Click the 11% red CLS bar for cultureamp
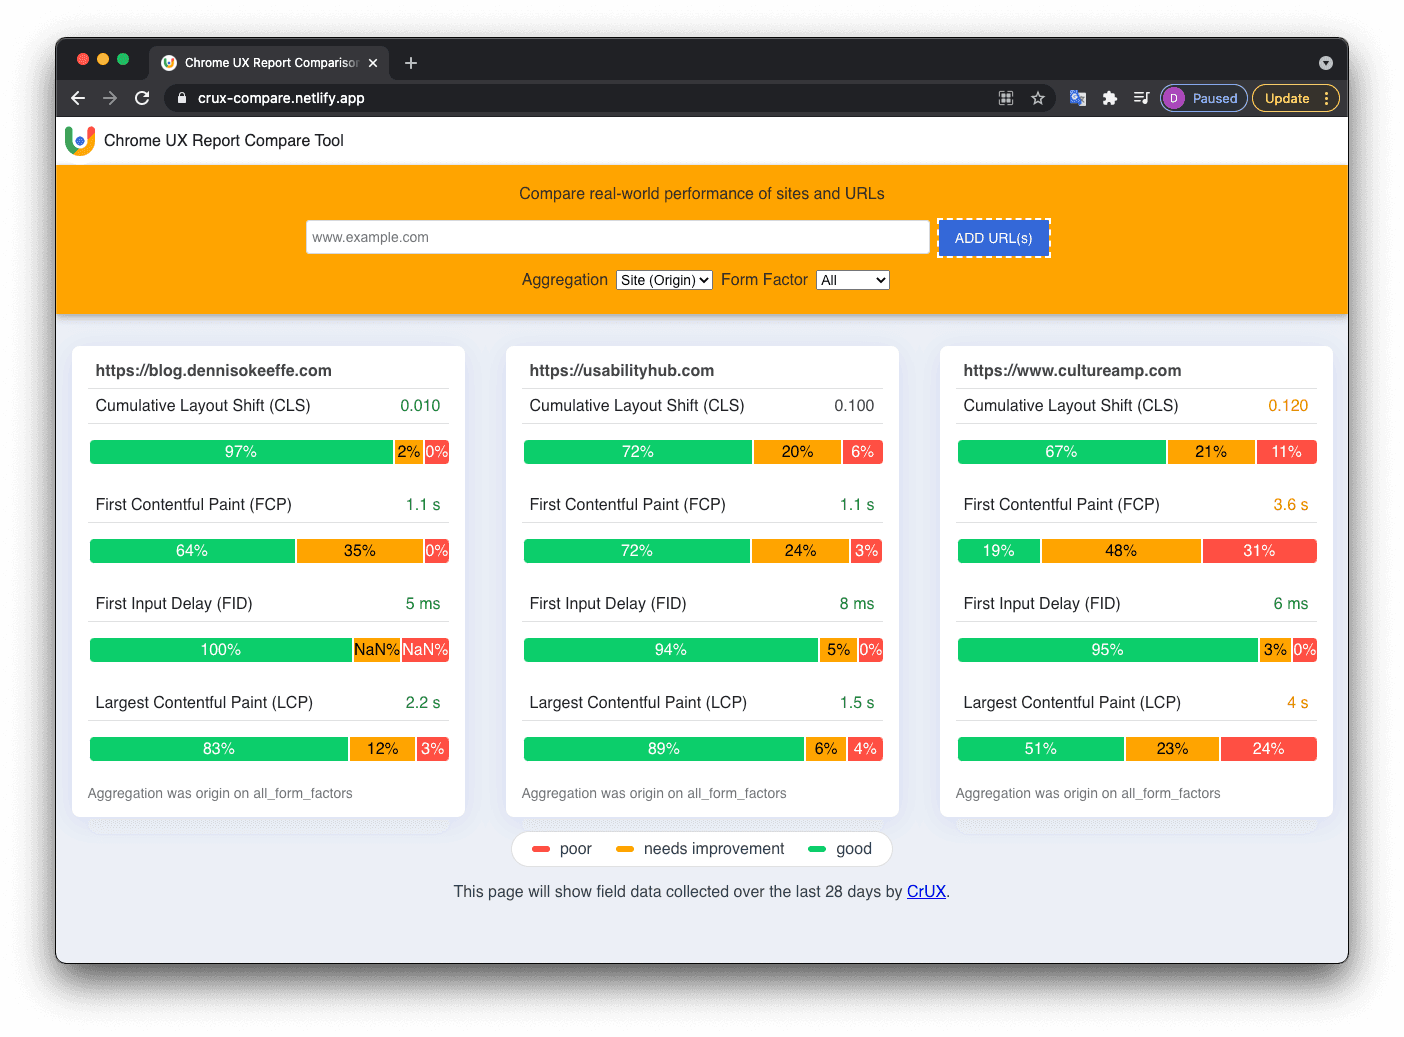 pos(1287,452)
